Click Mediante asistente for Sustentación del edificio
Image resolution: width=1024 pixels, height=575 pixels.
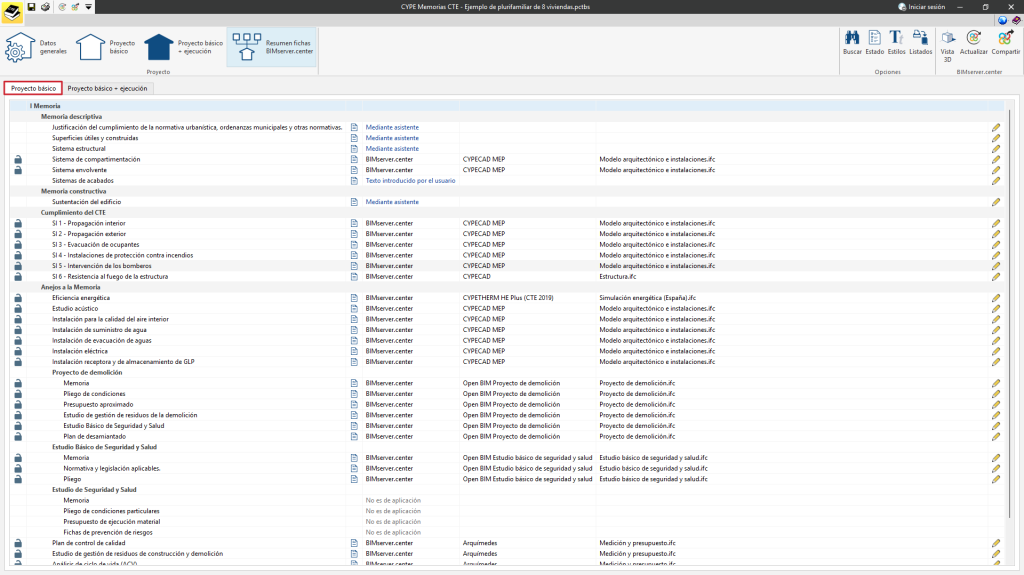(x=392, y=202)
